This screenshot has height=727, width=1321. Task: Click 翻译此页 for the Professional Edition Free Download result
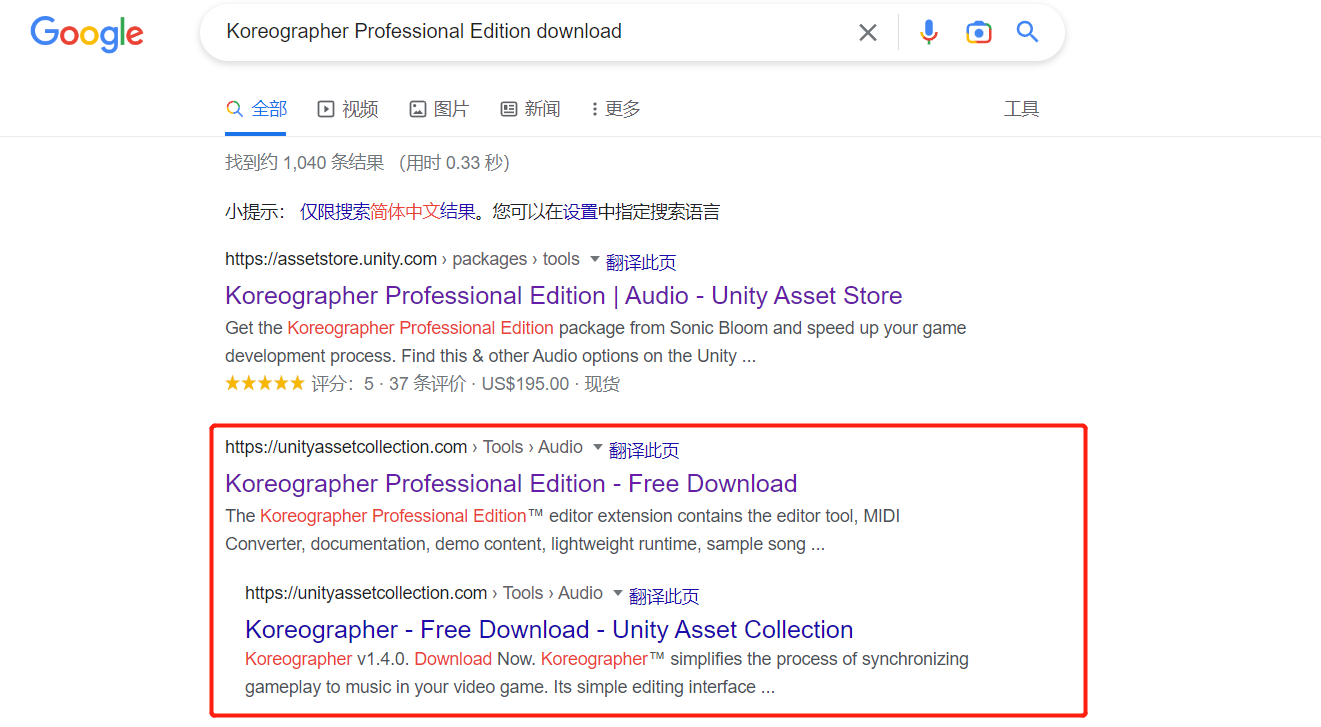click(x=644, y=450)
